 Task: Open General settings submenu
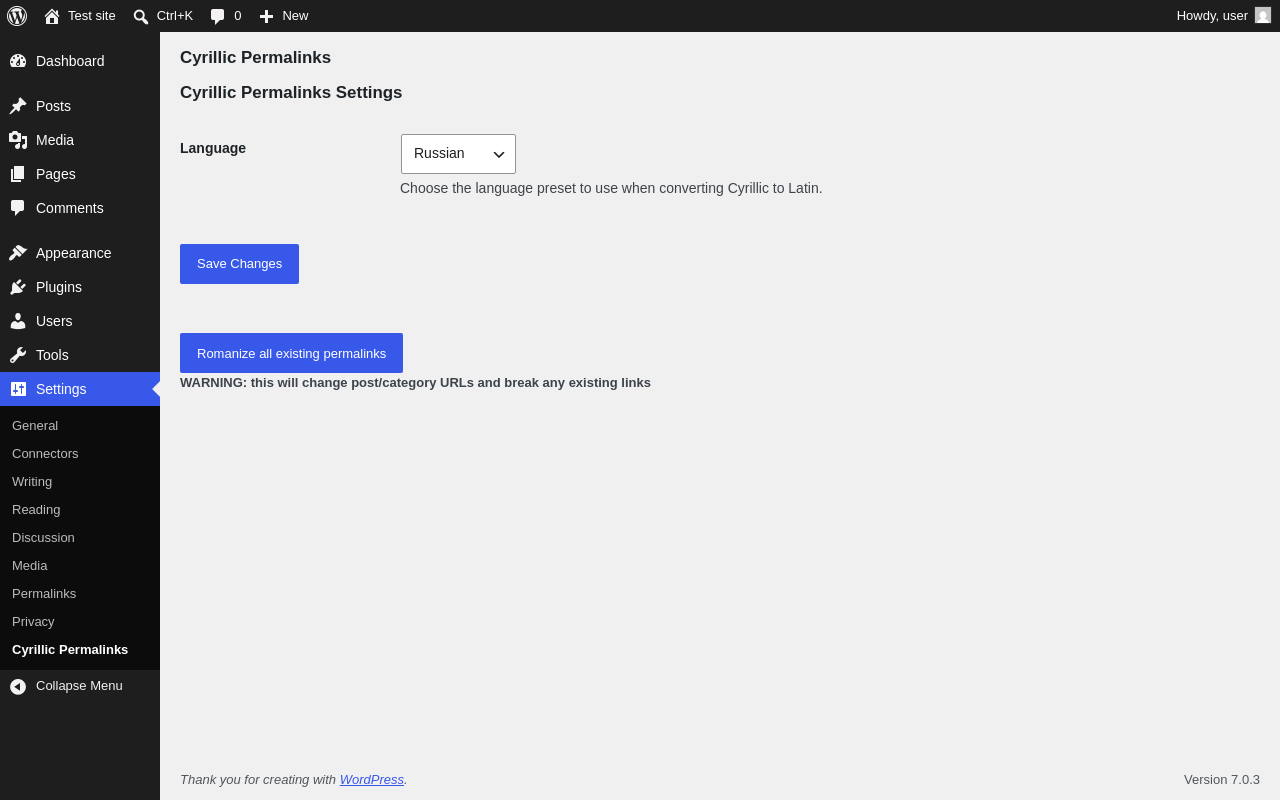click(35, 425)
